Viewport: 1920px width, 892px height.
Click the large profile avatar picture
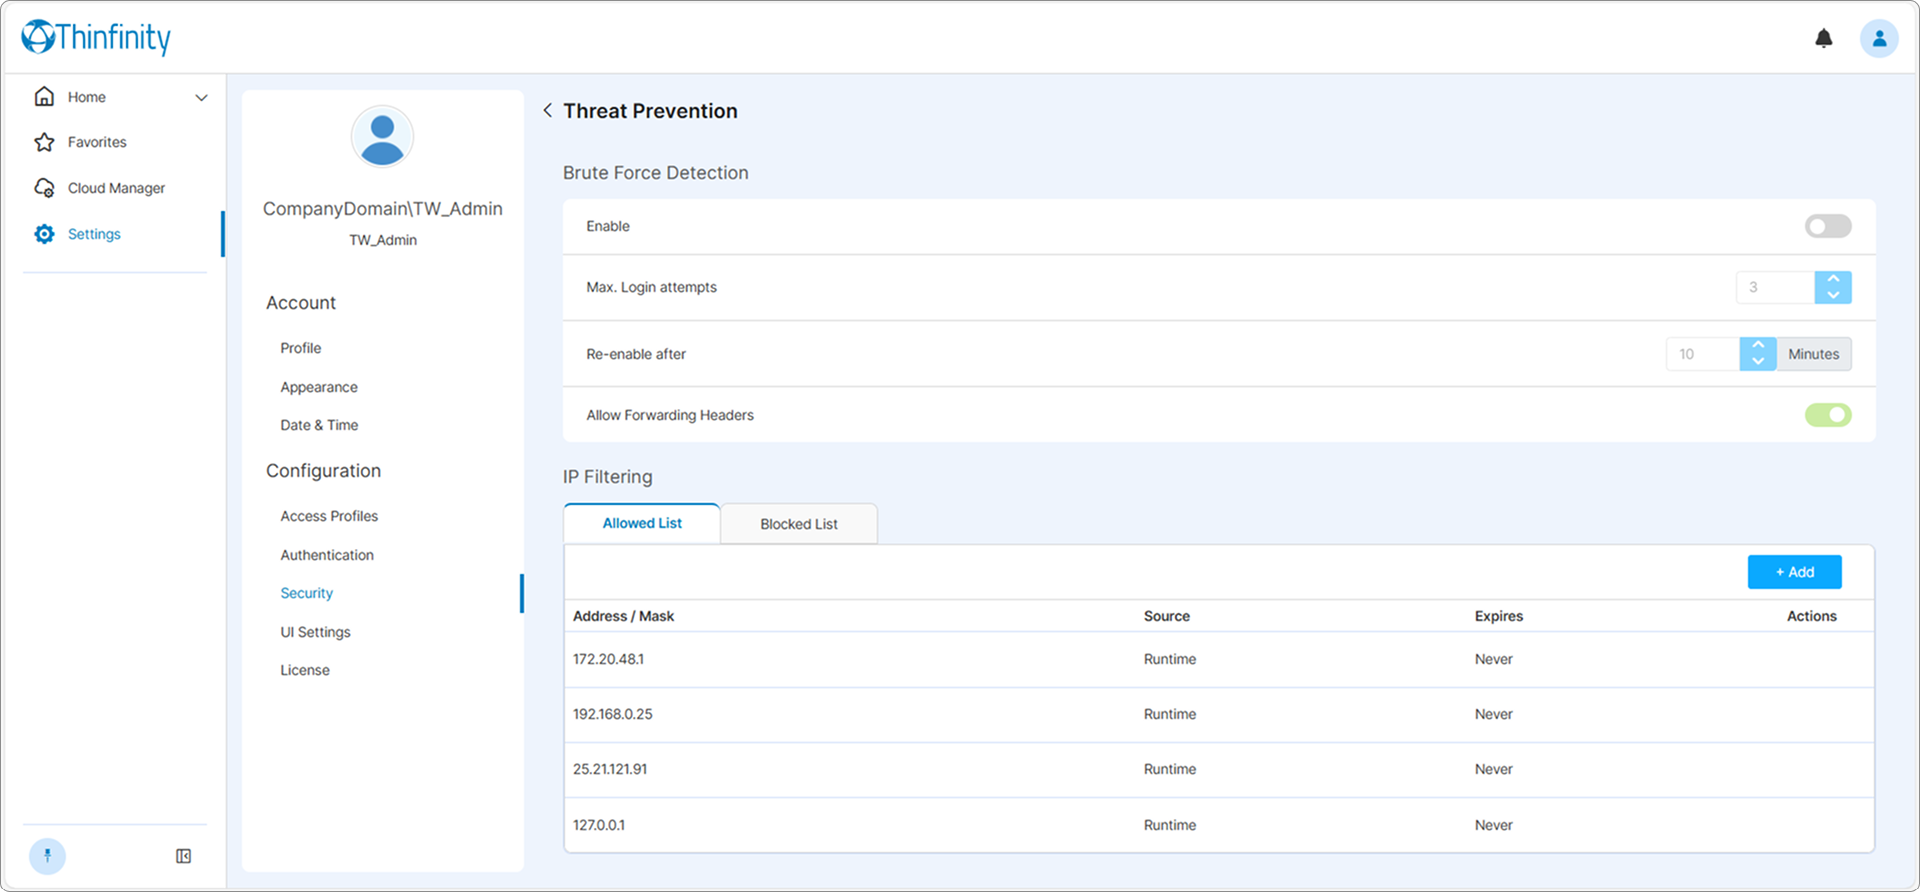coord(382,137)
